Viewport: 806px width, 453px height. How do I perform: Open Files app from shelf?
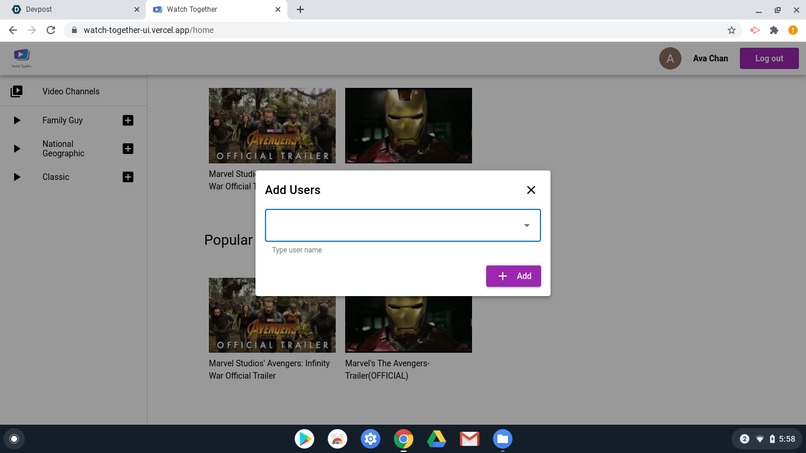pos(502,439)
